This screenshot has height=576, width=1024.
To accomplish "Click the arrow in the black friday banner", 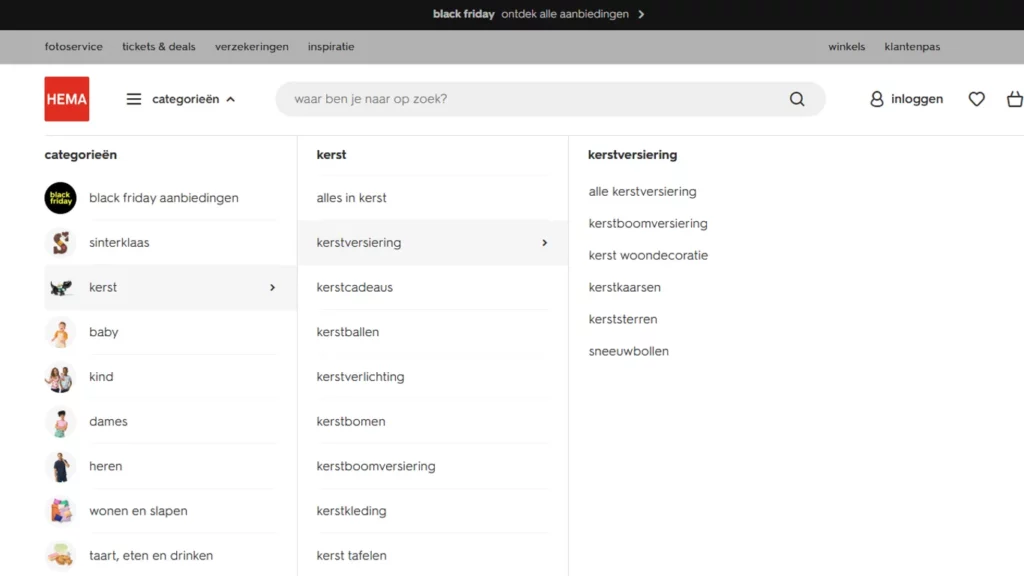I will click(643, 15).
